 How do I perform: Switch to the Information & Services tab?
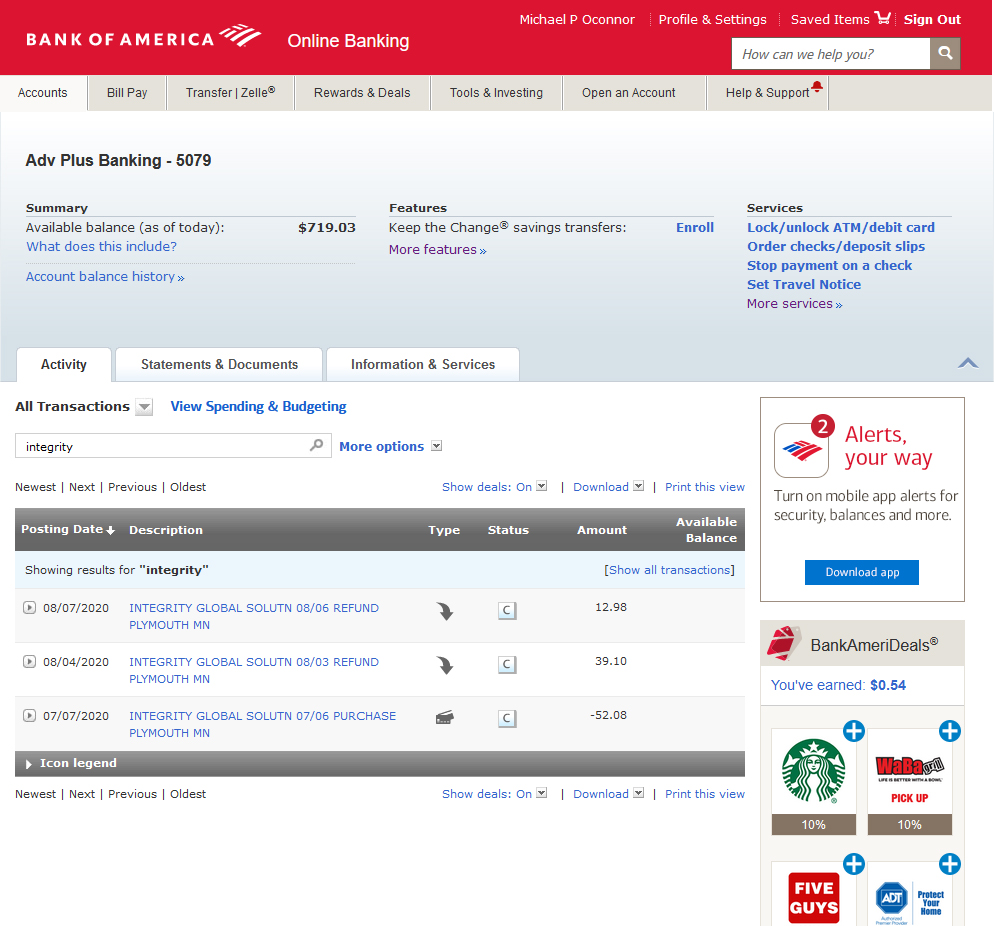pyautogui.click(x=423, y=364)
